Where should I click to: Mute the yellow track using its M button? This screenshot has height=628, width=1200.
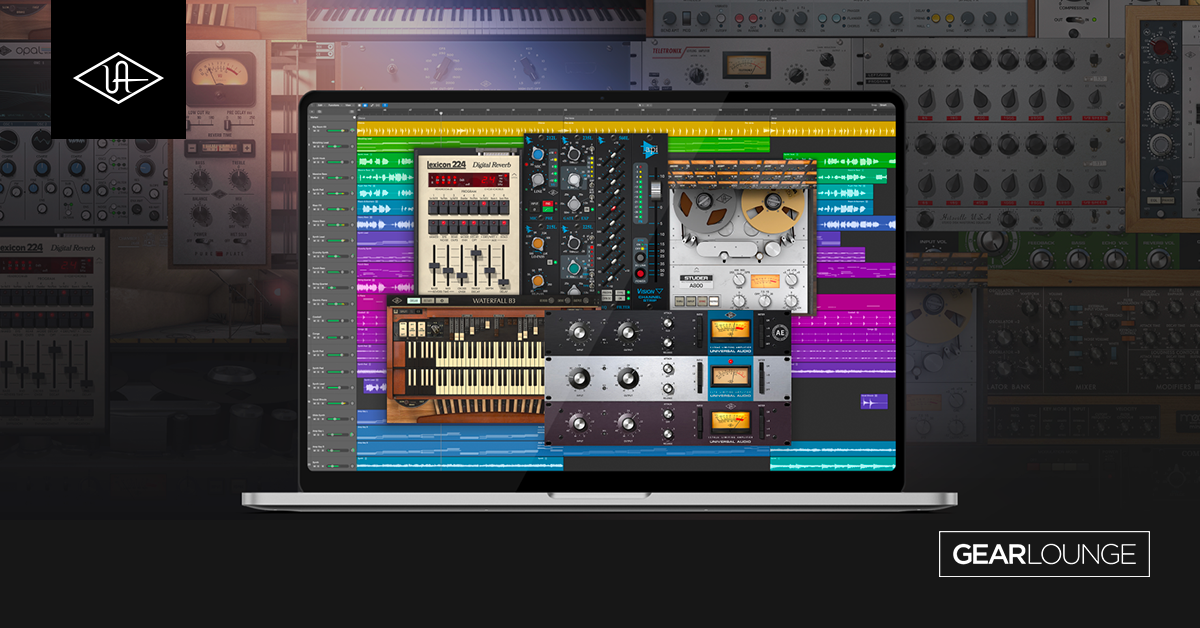314,130
